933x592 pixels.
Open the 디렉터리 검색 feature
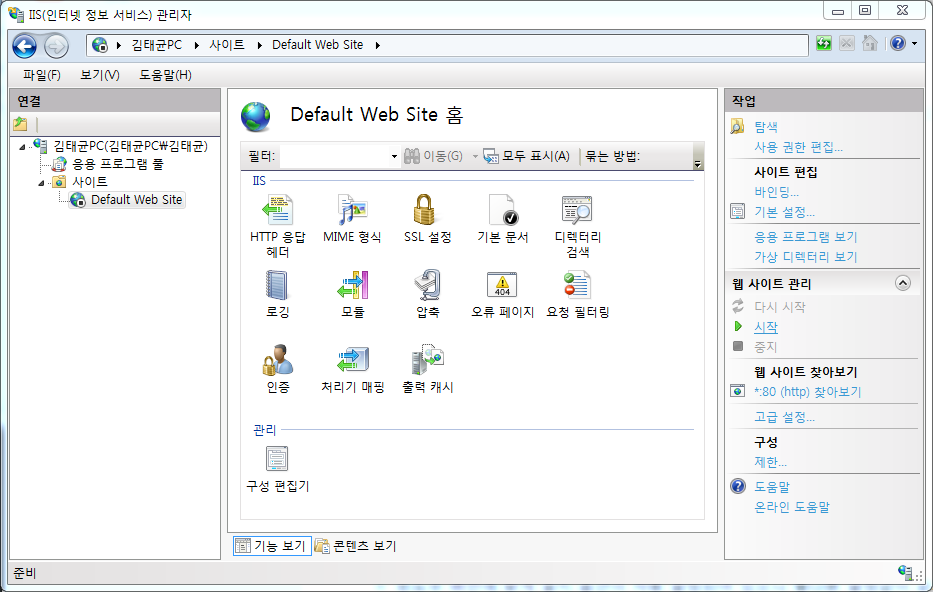(577, 225)
